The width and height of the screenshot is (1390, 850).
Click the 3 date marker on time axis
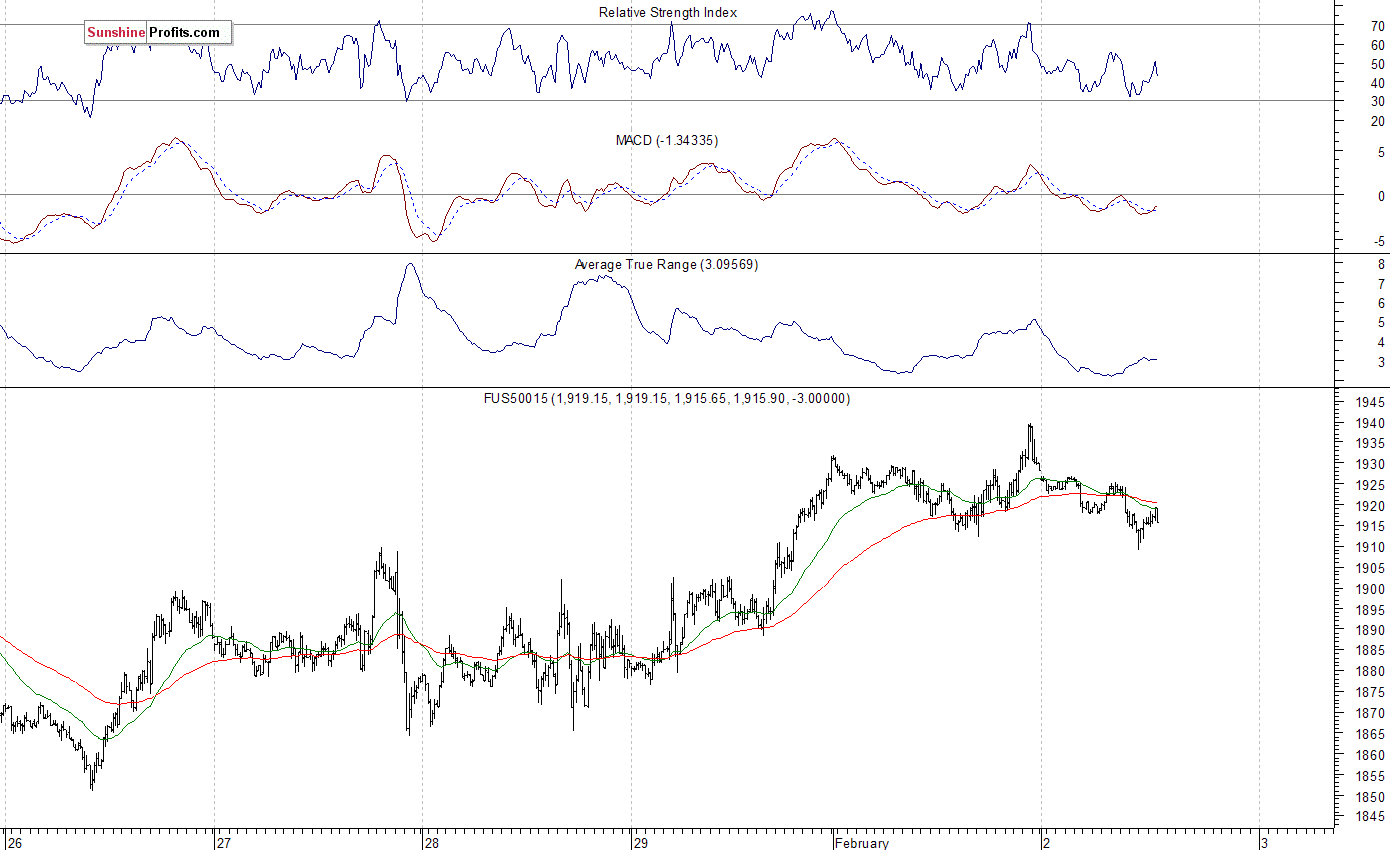click(1267, 843)
